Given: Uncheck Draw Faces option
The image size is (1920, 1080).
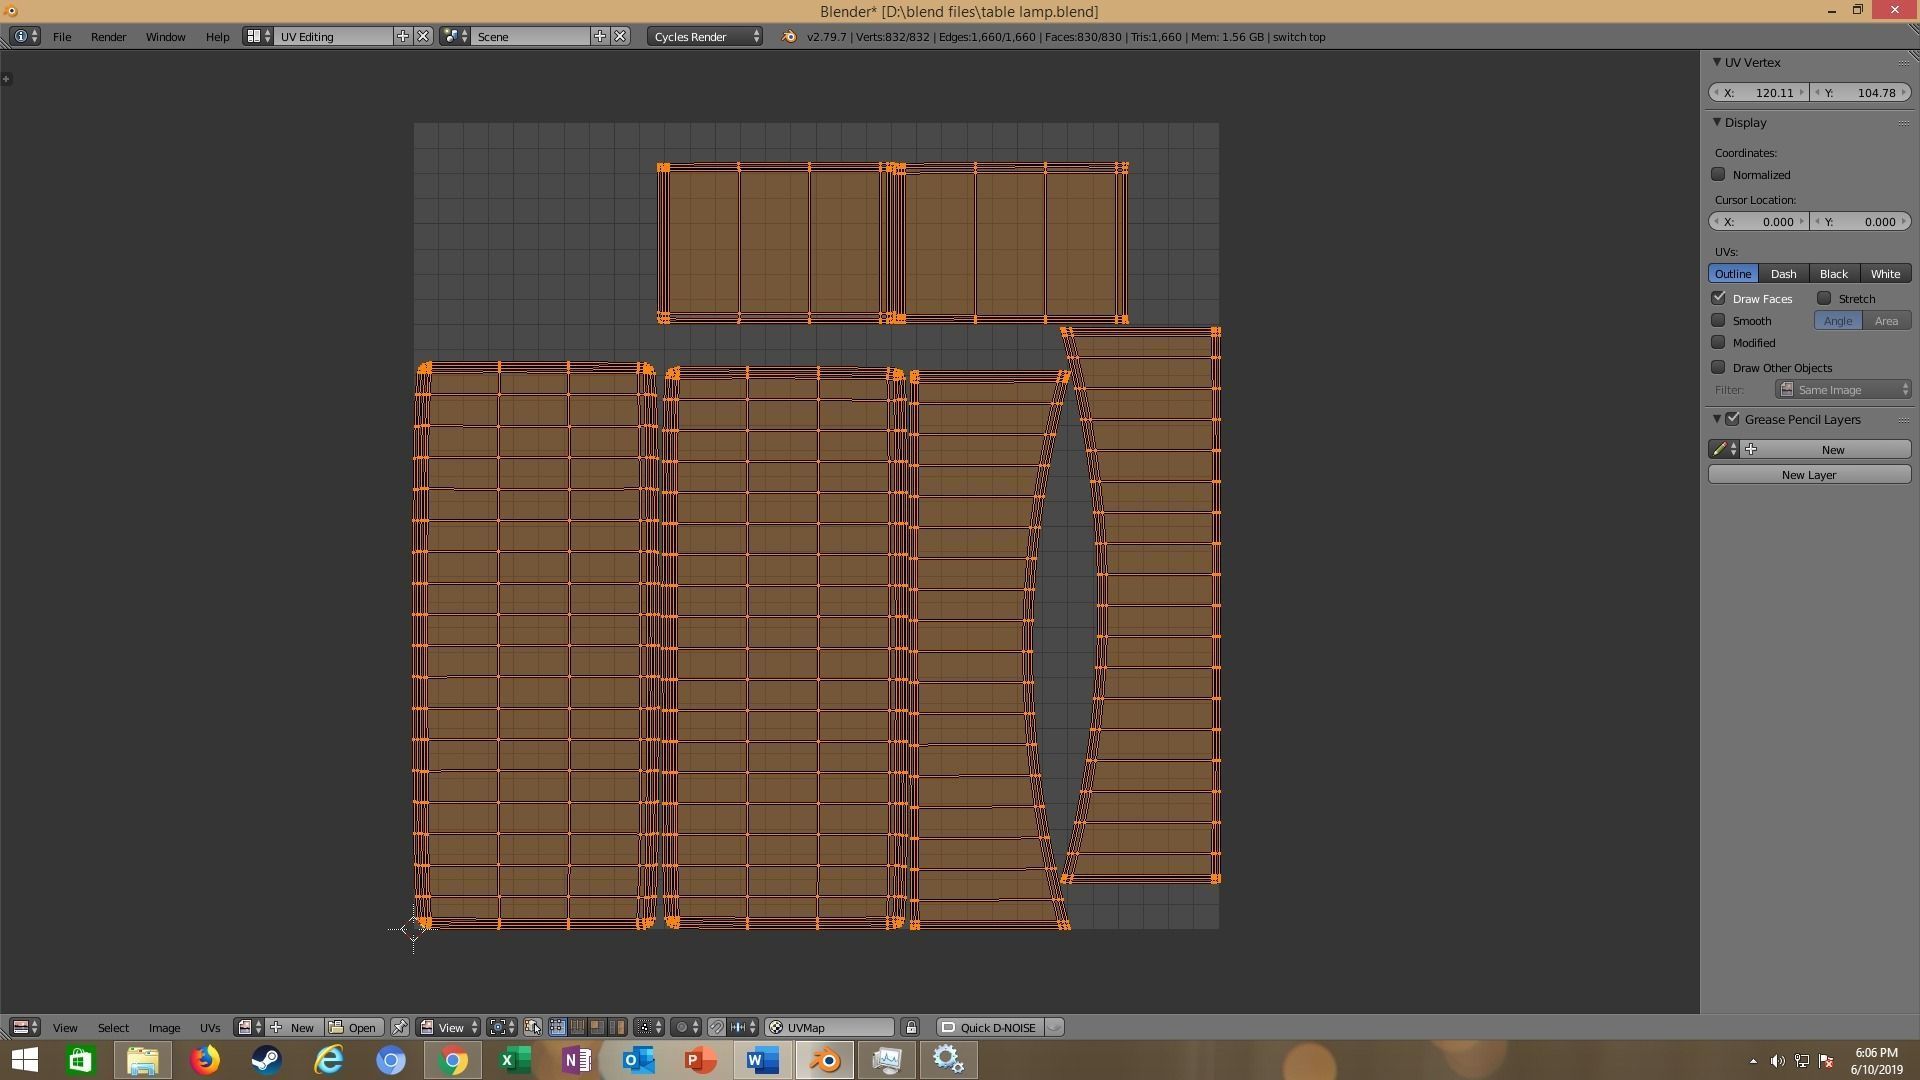Looking at the screenshot, I should [1718, 298].
